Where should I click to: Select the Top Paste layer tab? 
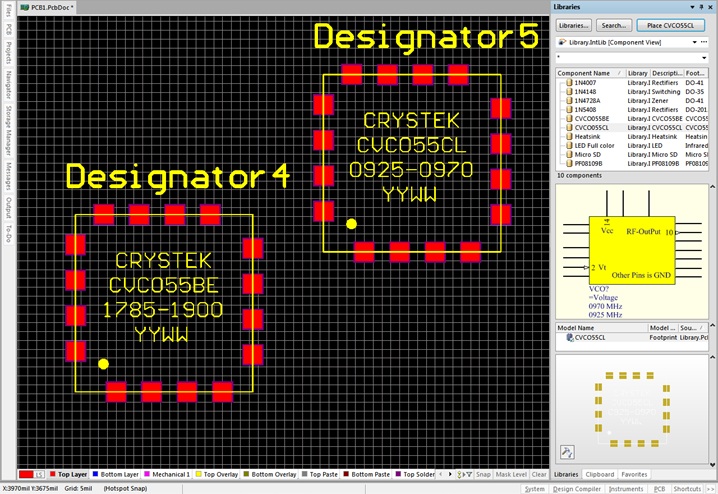pyautogui.click(x=320, y=475)
